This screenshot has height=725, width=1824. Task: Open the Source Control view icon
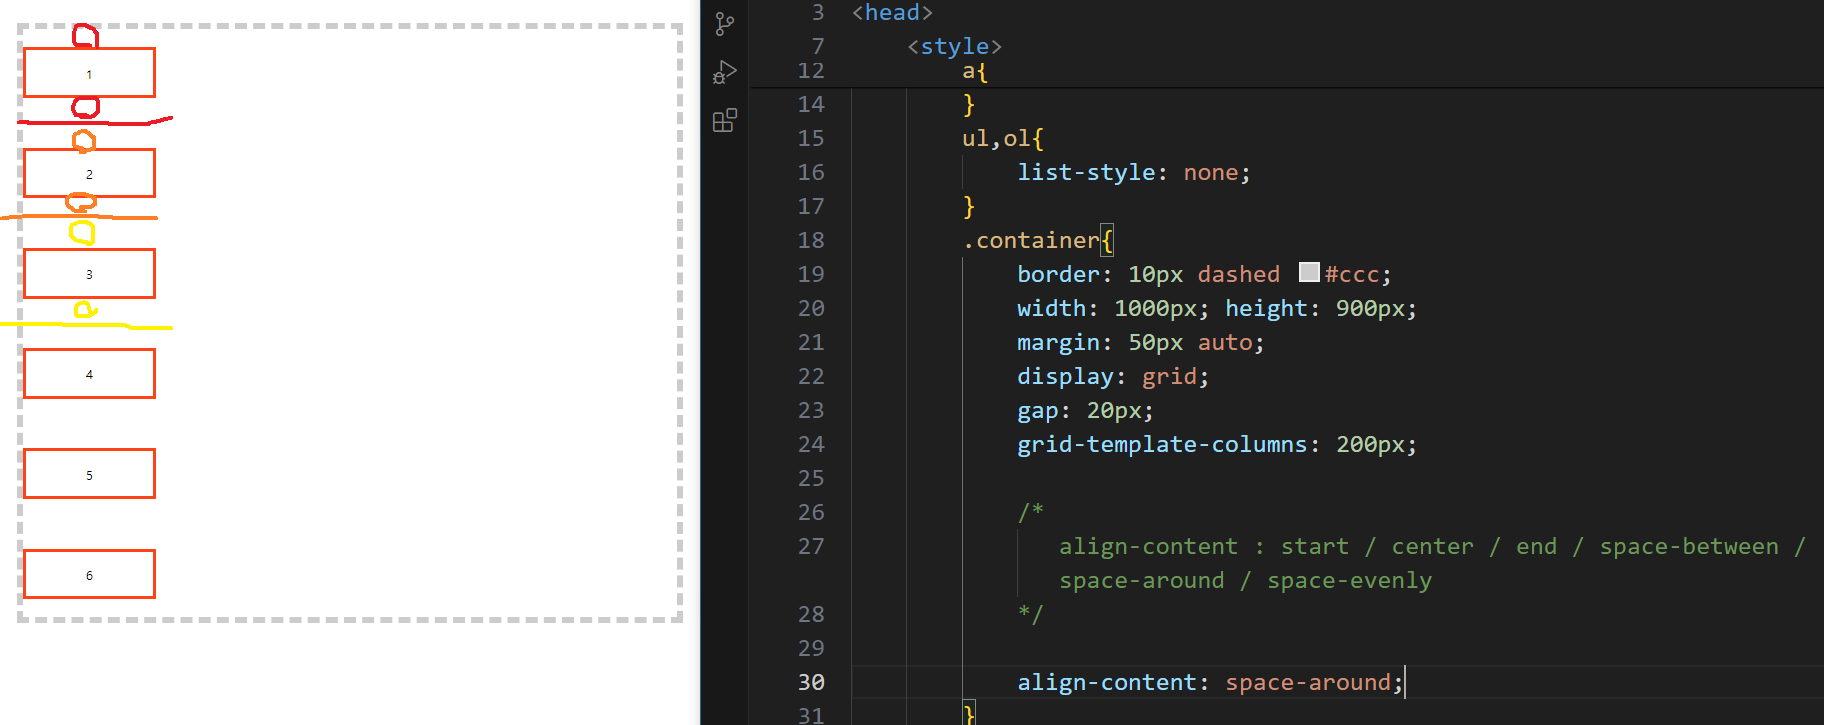pos(725,24)
